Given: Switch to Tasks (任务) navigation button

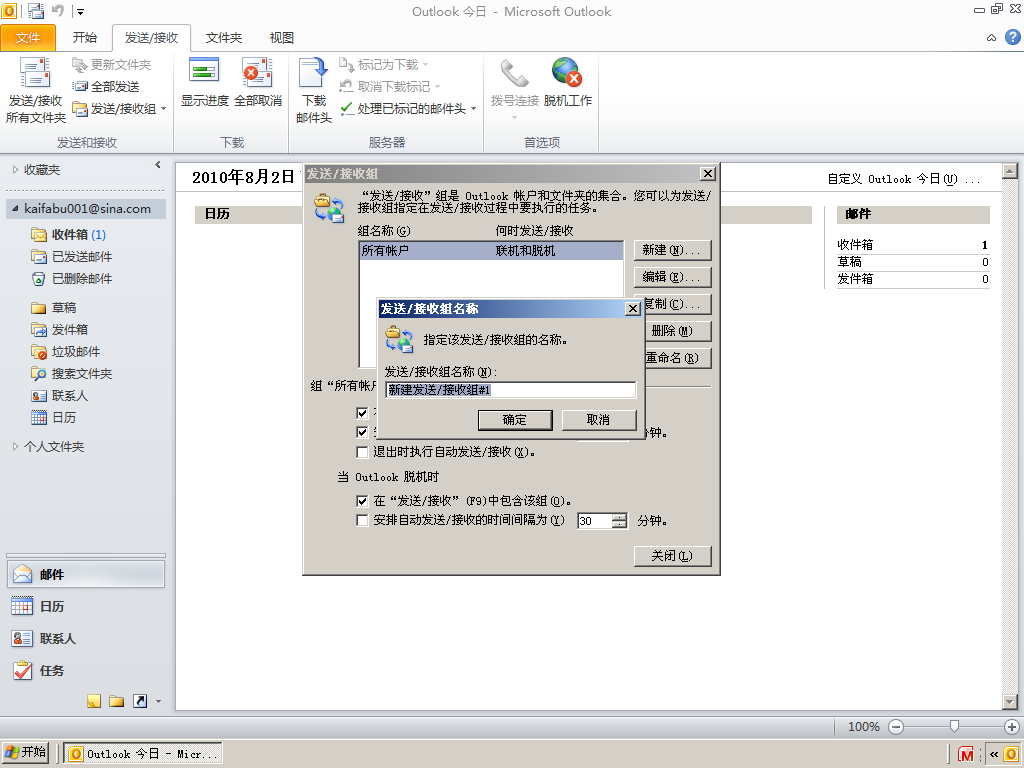Looking at the screenshot, I should click(86, 671).
